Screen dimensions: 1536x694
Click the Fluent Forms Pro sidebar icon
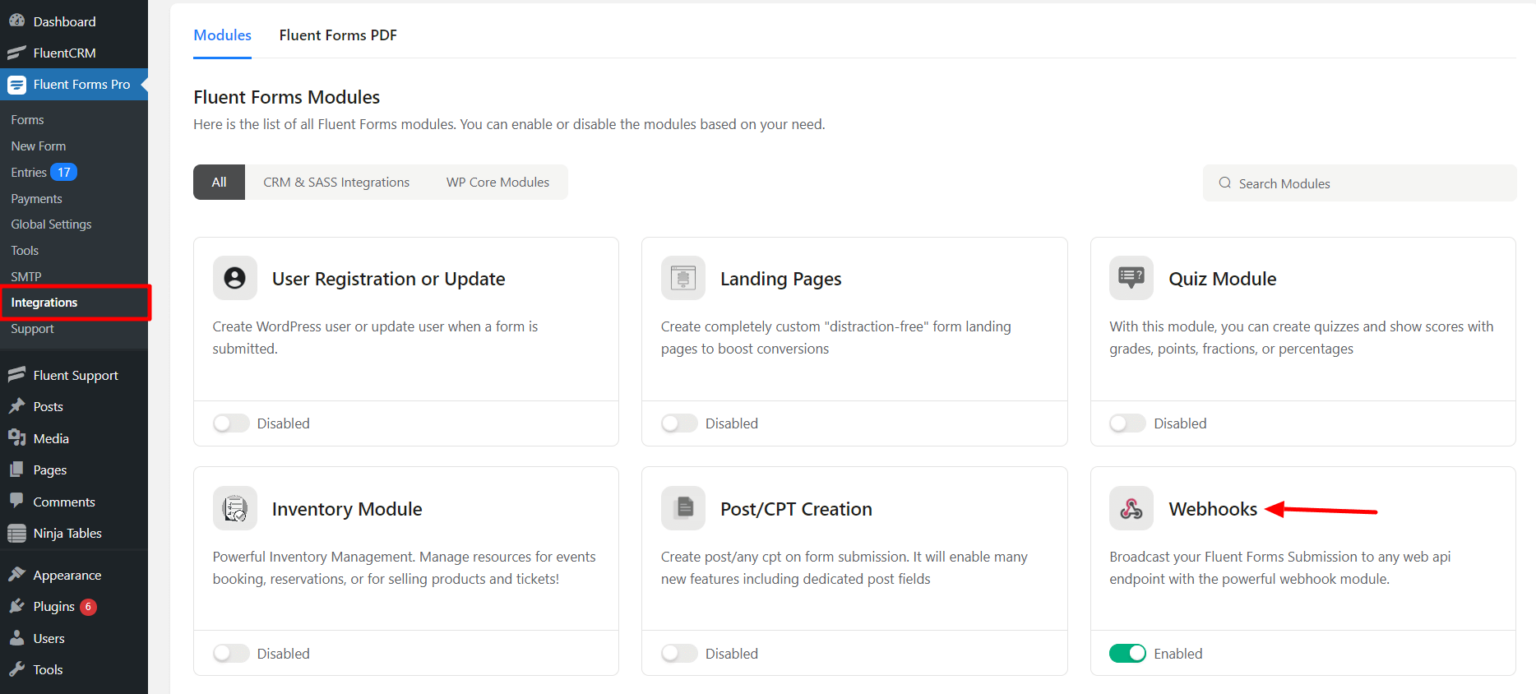(x=16, y=84)
